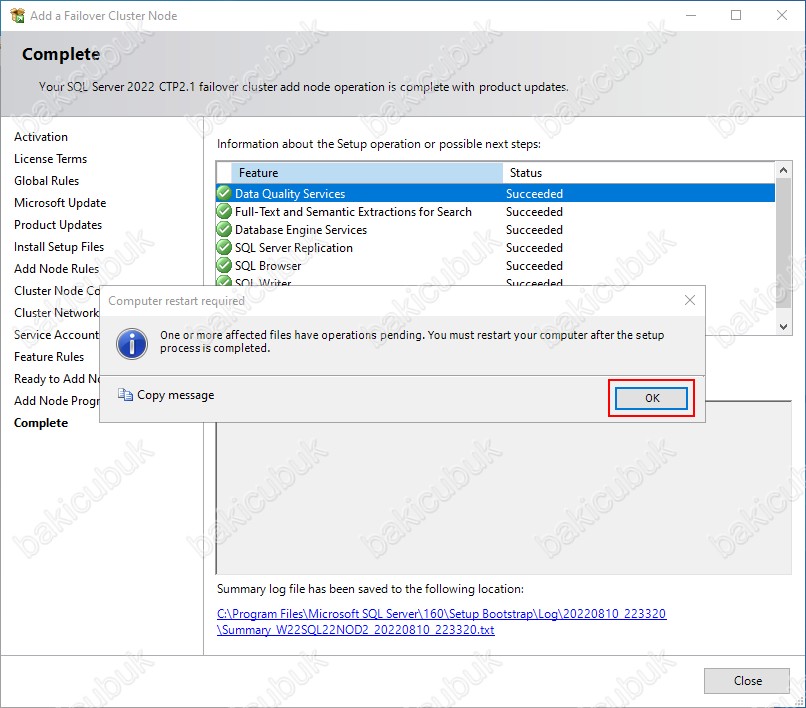The image size is (806, 708).
Task: Select the SQL Server Replication row
Action: [496, 247]
